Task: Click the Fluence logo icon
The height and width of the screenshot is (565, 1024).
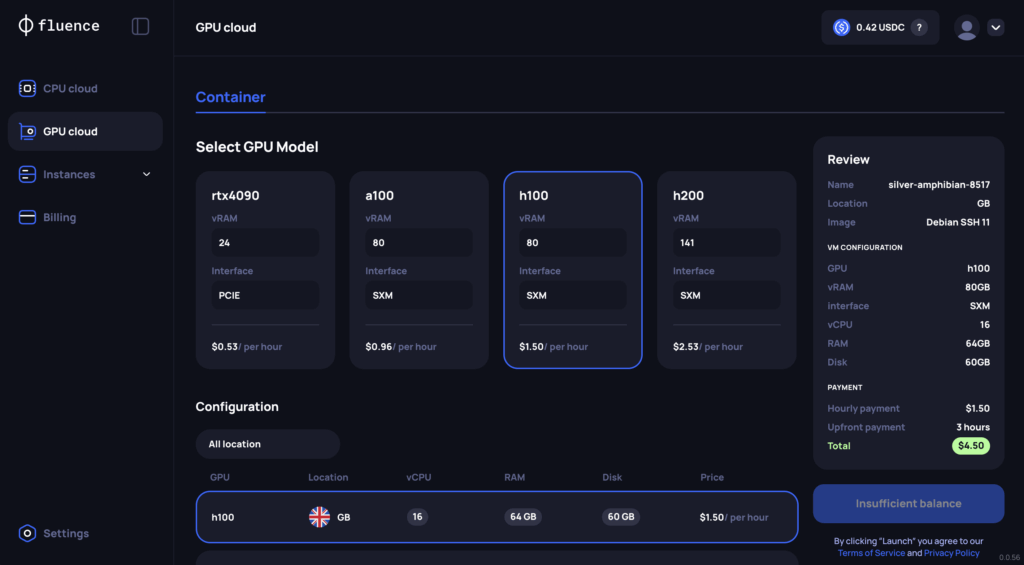Action: (x=26, y=26)
